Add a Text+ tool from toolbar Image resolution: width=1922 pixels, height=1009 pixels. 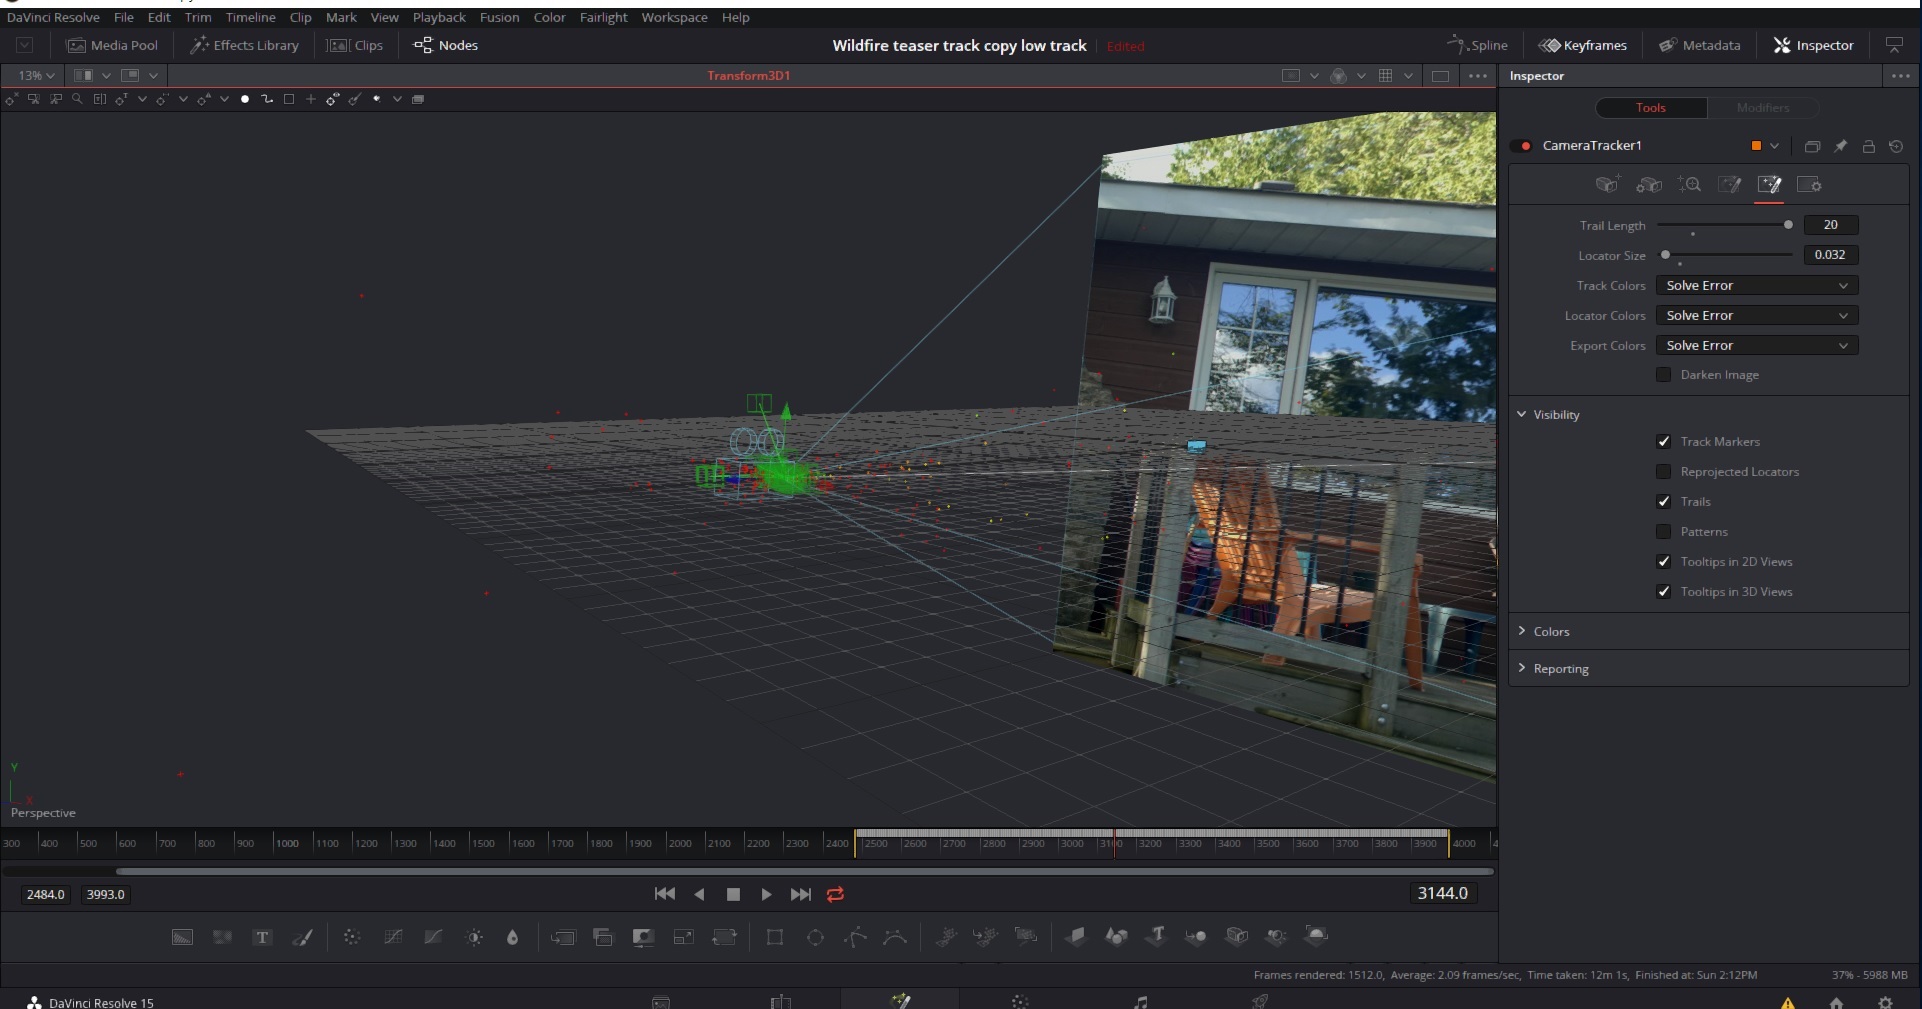point(262,937)
